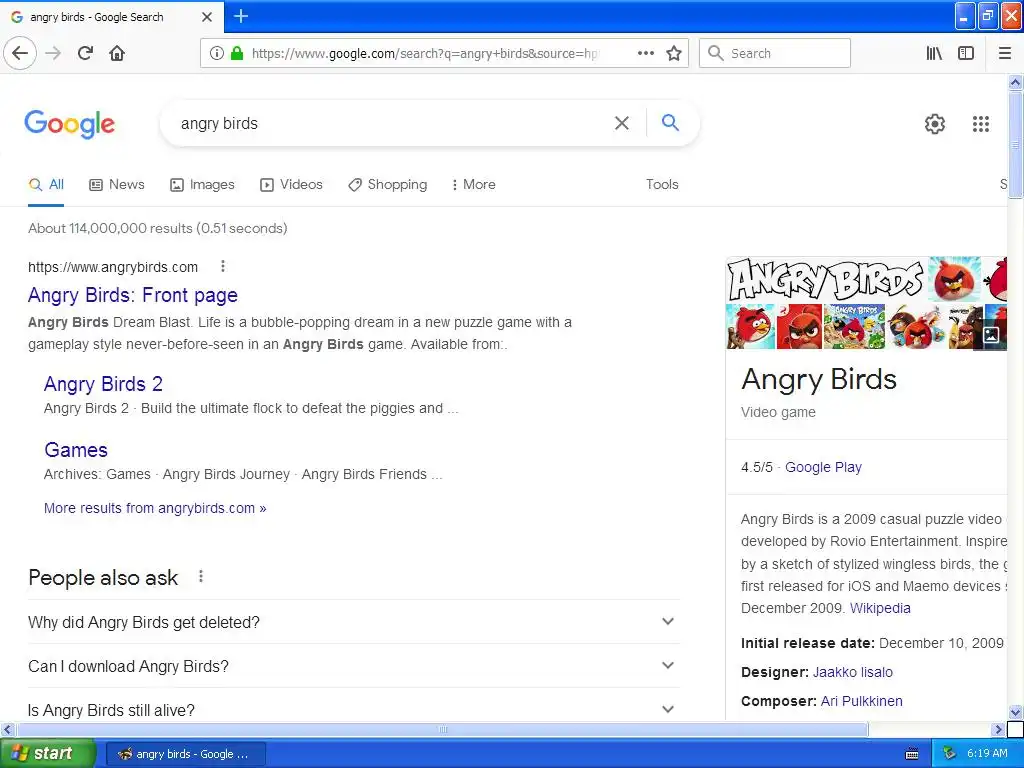Image resolution: width=1024 pixels, height=768 pixels.
Task: Open the Google apps grid
Action: point(981,123)
